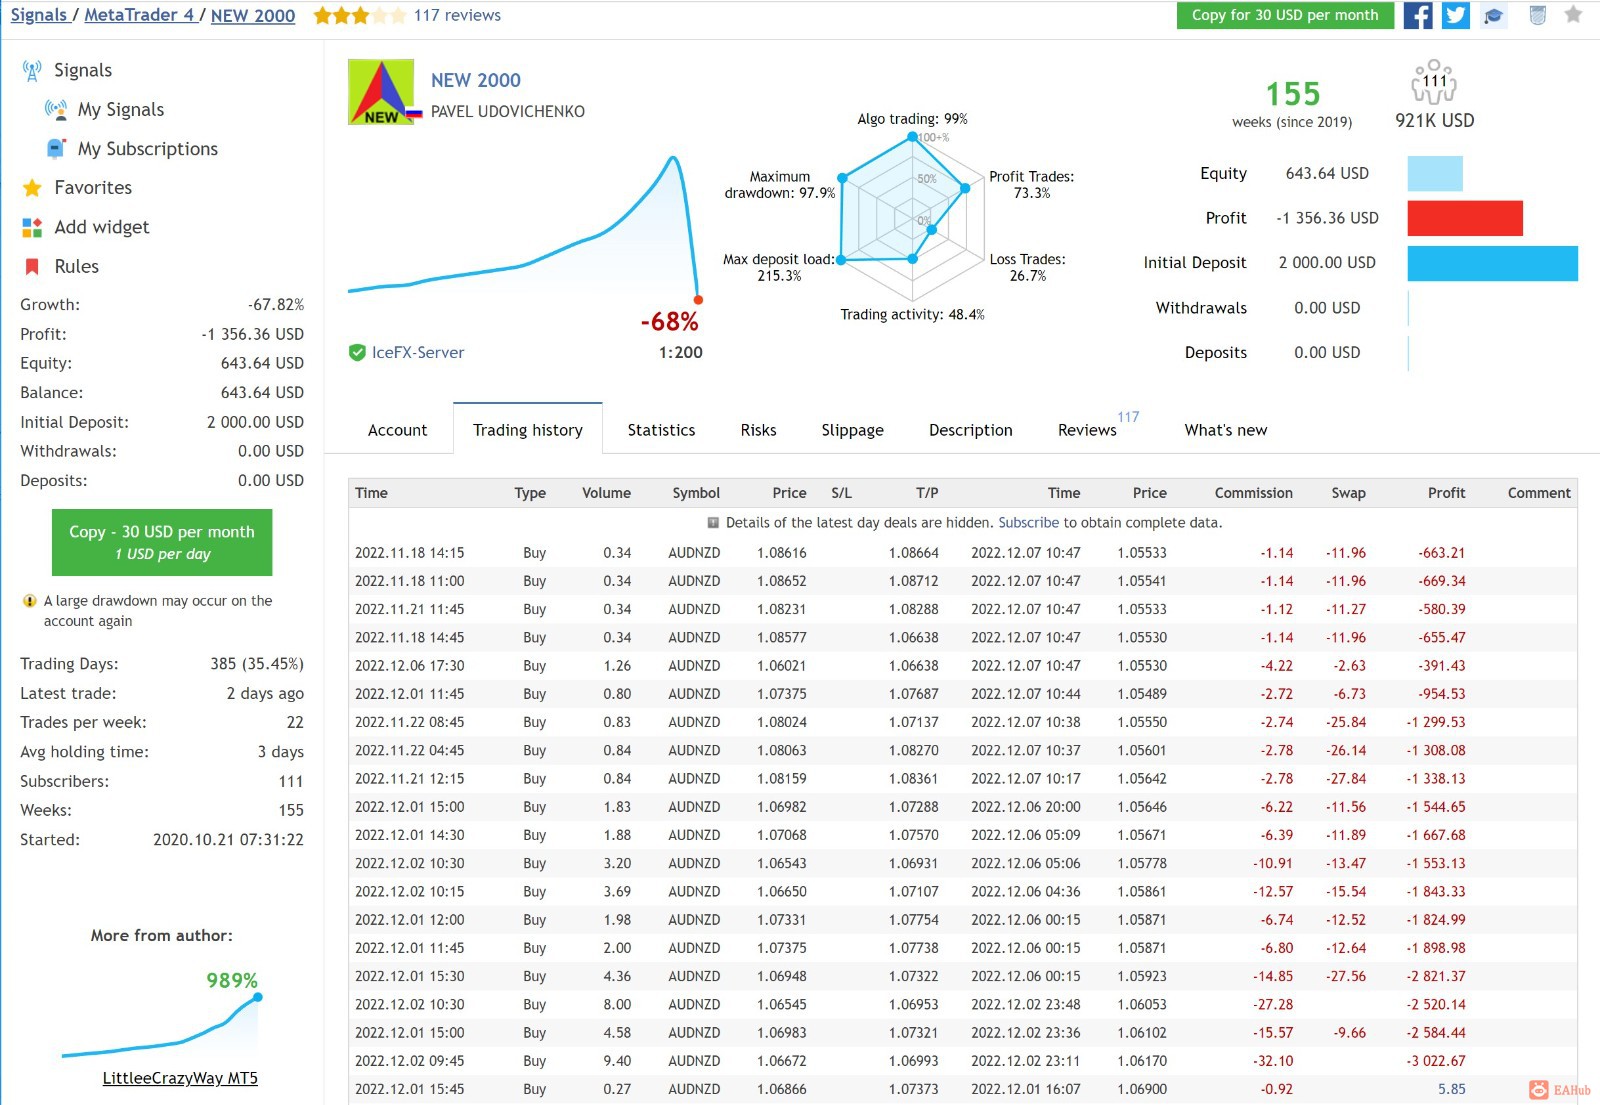This screenshot has height=1105, width=1600.
Task: Open Favorites in sidebar
Action: click(93, 188)
